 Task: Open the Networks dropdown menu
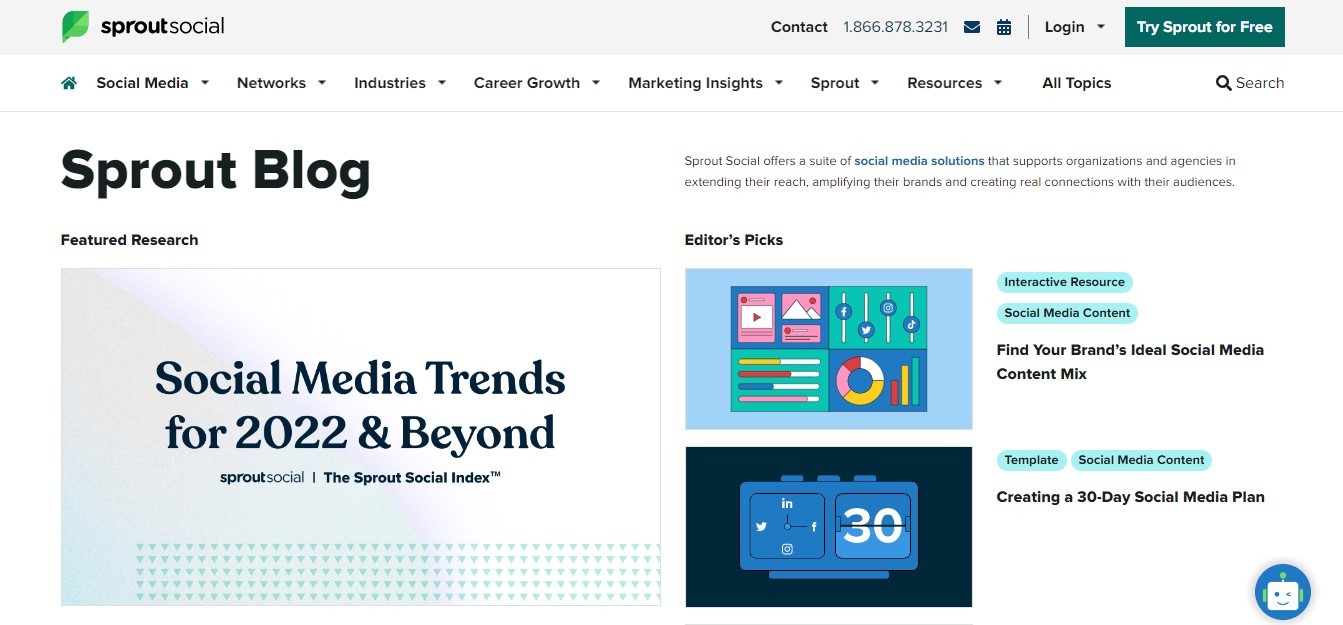[281, 83]
